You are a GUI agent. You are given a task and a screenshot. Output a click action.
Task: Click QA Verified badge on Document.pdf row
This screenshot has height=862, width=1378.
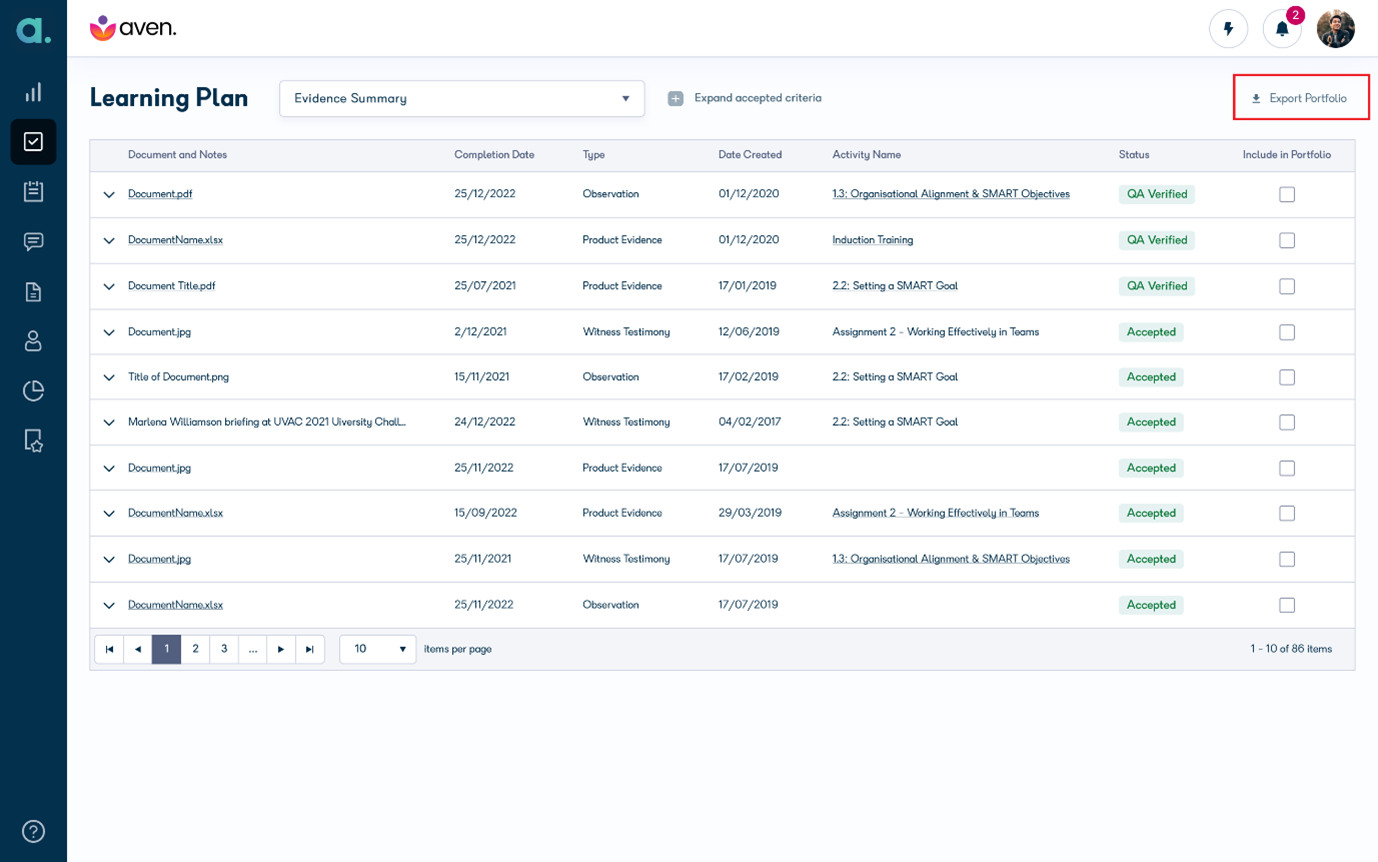(x=1157, y=194)
